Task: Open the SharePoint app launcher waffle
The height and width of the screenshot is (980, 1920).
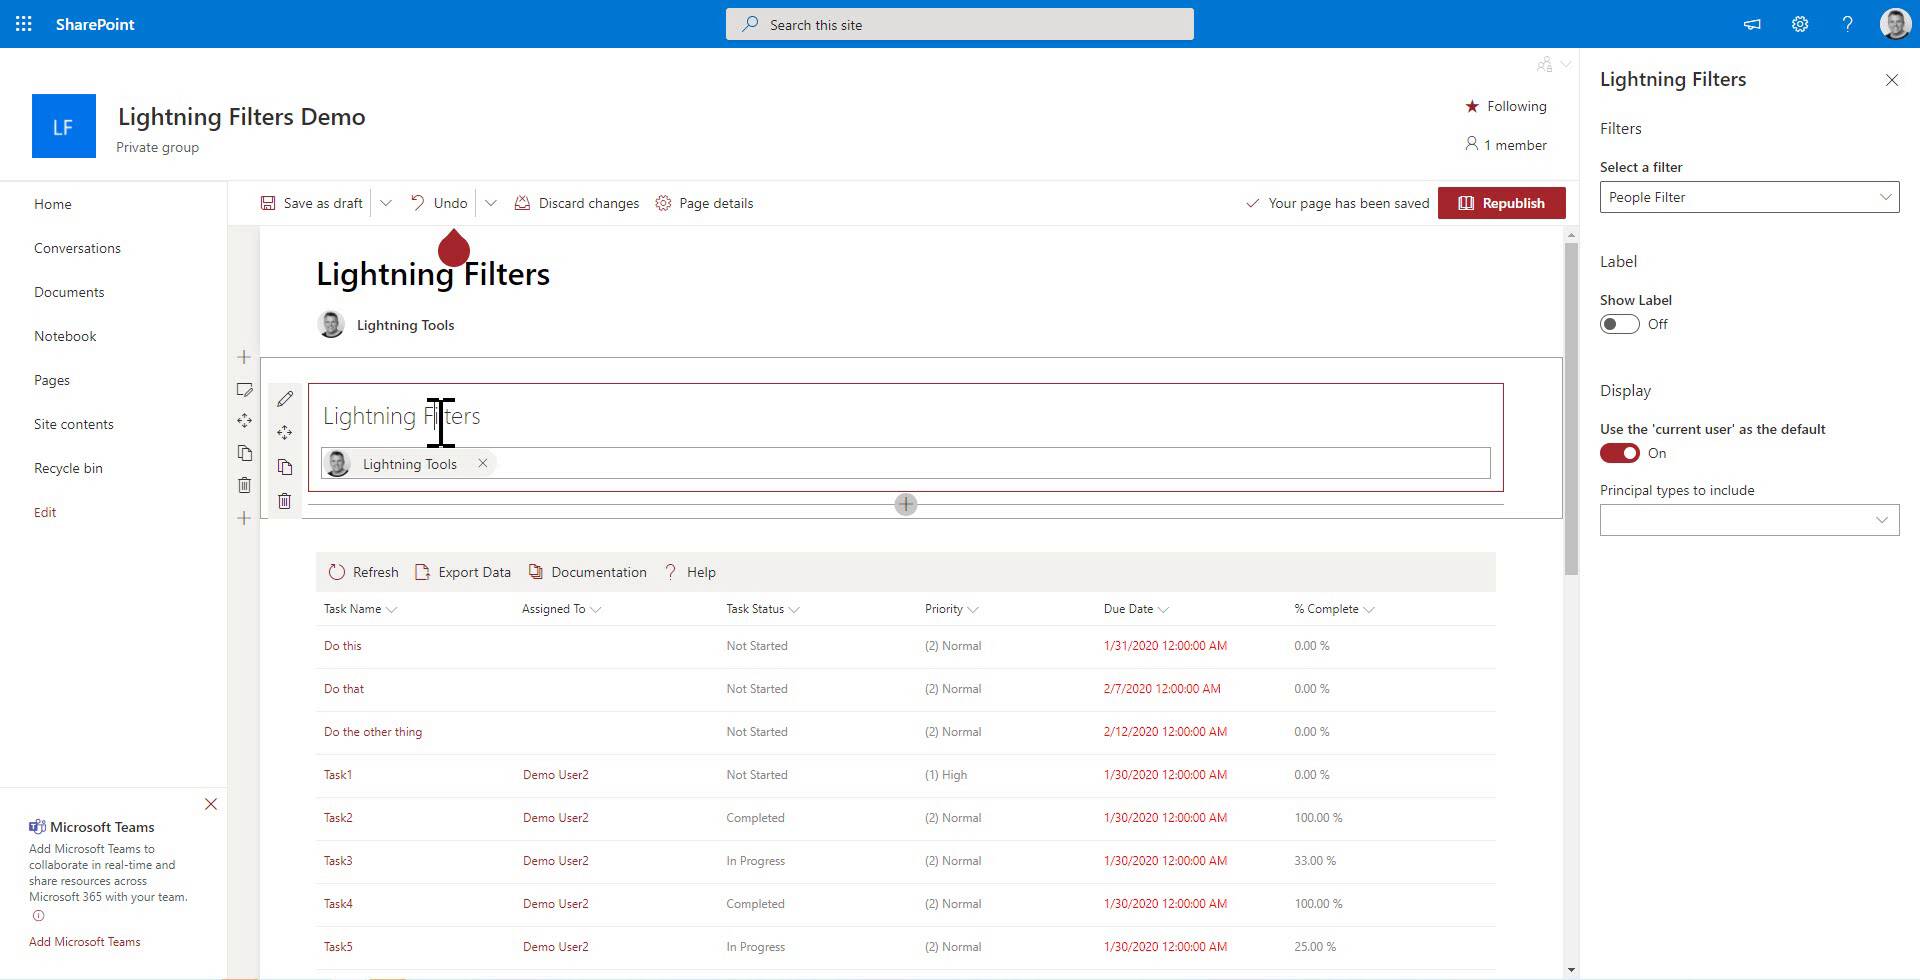Action: click(24, 24)
